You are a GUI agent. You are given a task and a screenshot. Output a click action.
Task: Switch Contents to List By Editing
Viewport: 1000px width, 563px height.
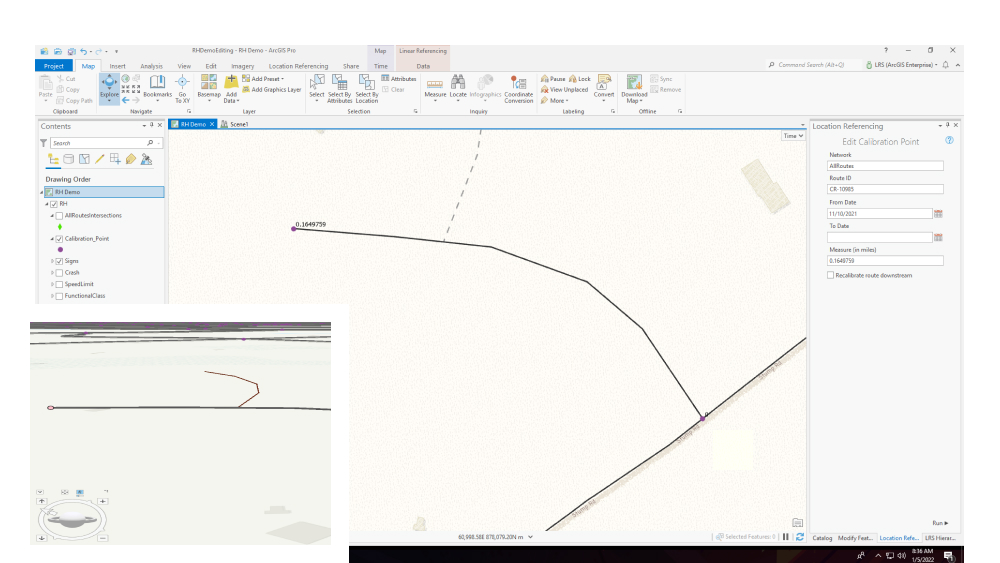99,159
